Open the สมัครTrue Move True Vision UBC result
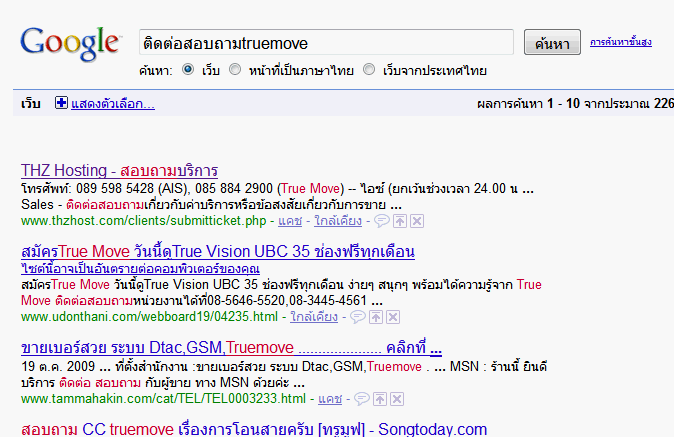Screen dimensions: 674x437 tap(218, 251)
